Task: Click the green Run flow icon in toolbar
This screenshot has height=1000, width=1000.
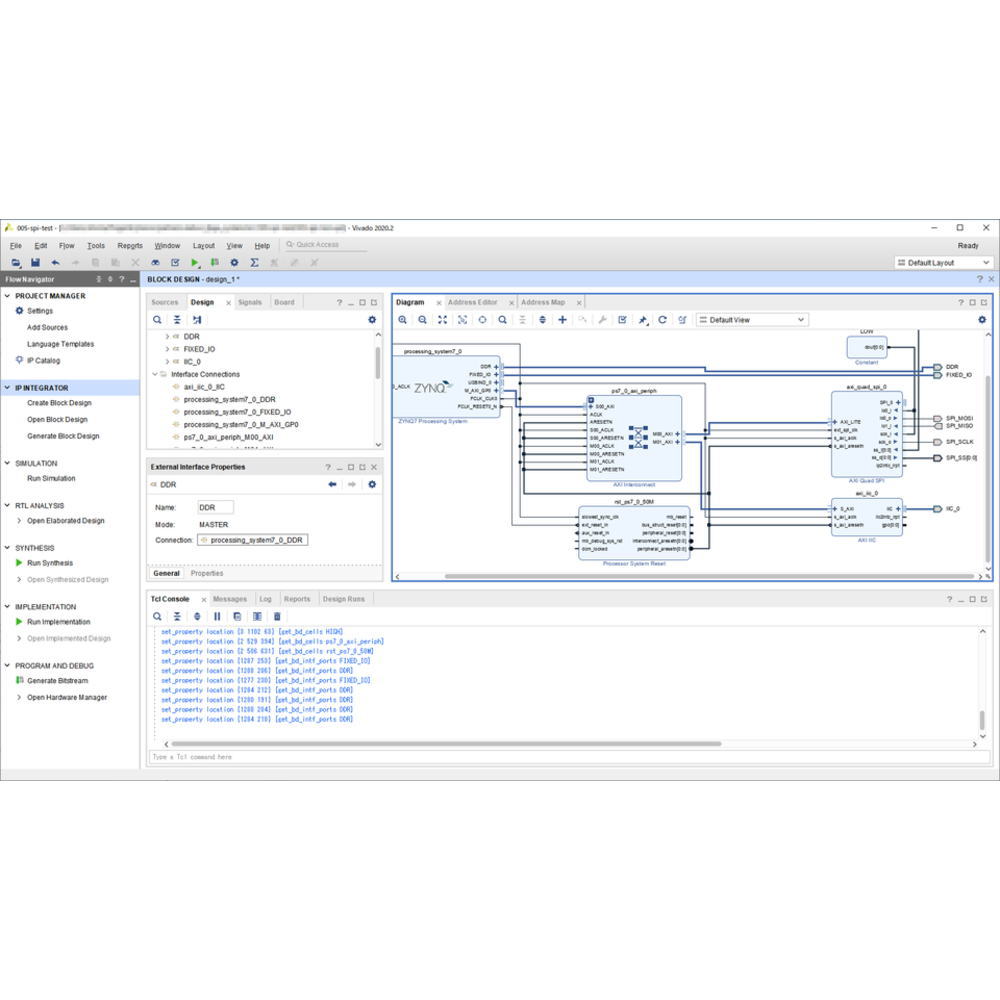Action: pyautogui.click(x=195, y=263)
